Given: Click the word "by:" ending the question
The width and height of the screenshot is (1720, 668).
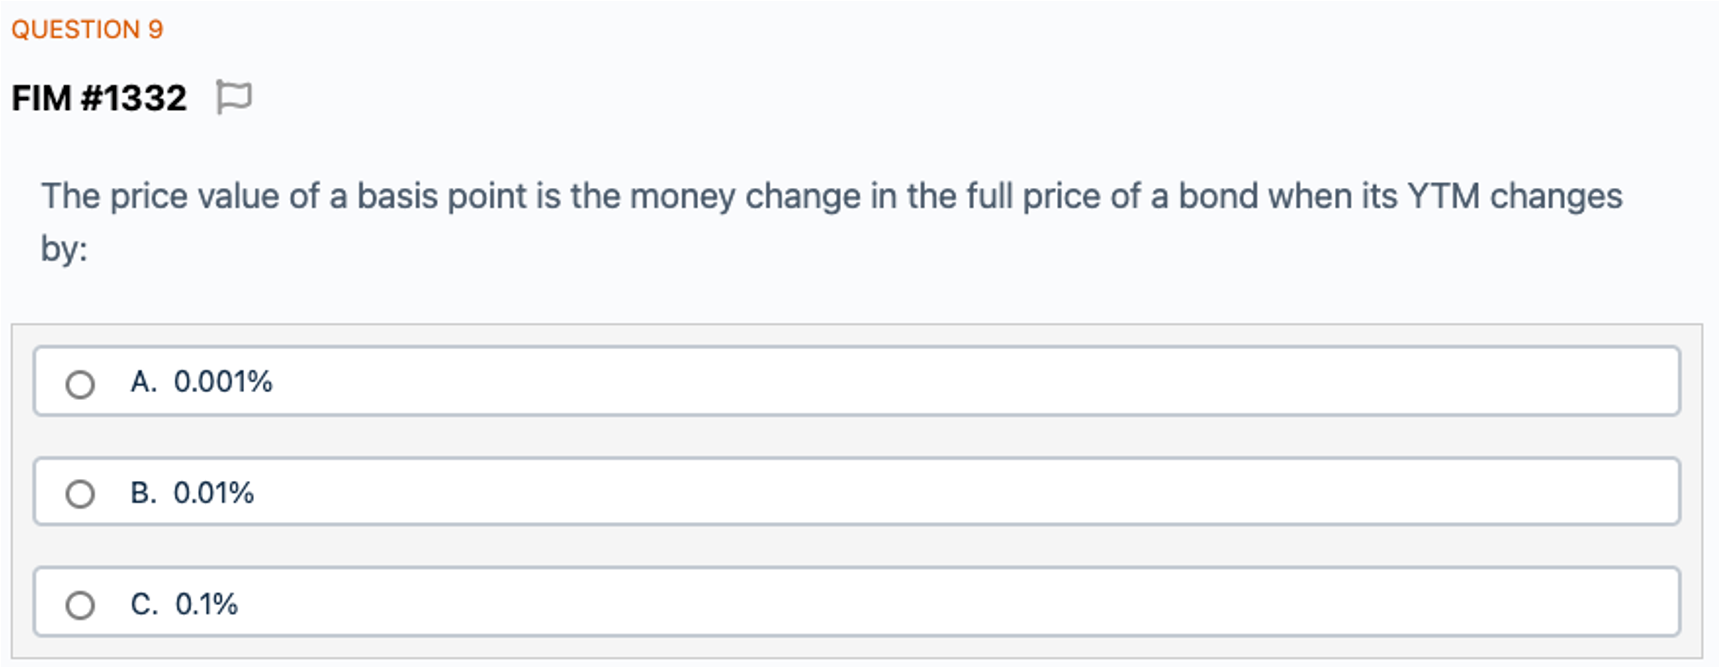Looking at the screenshot, I should 64,248.
